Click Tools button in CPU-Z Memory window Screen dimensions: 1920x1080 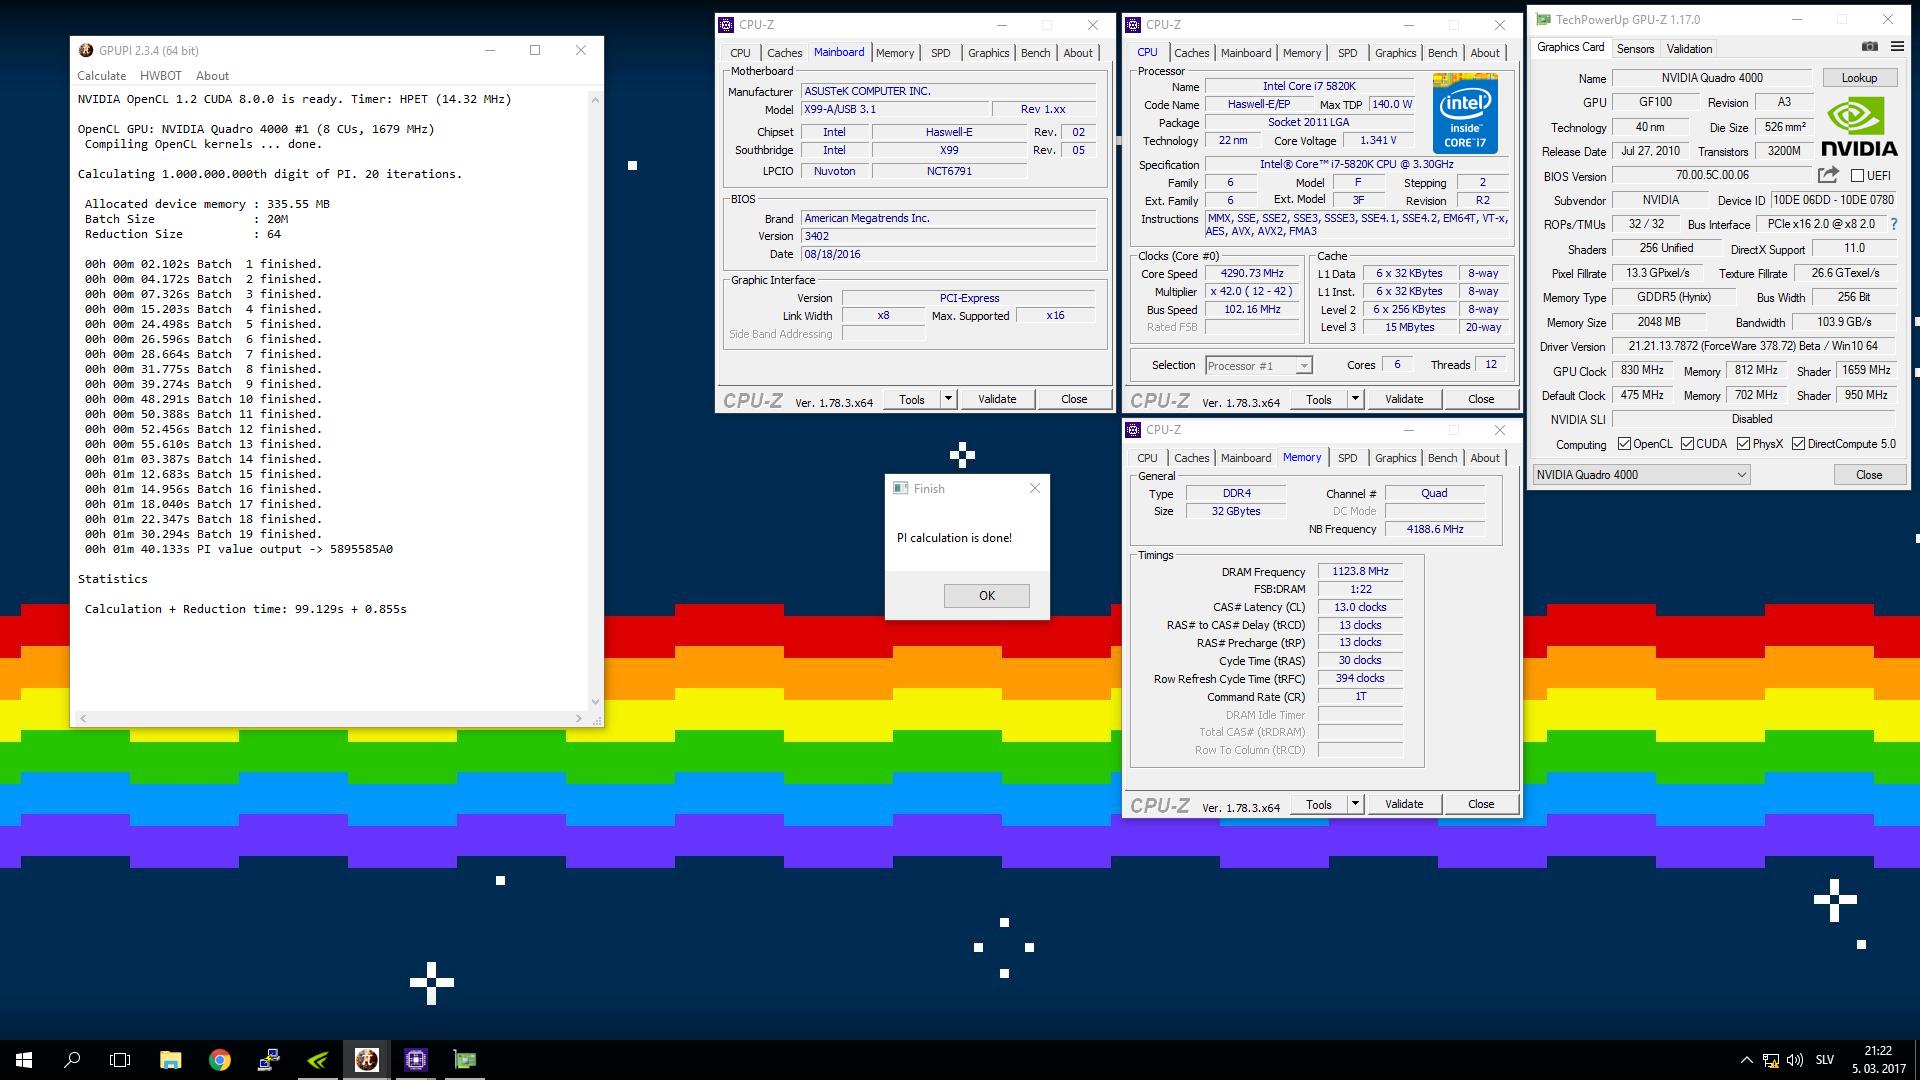click(x=1319, y=804)
